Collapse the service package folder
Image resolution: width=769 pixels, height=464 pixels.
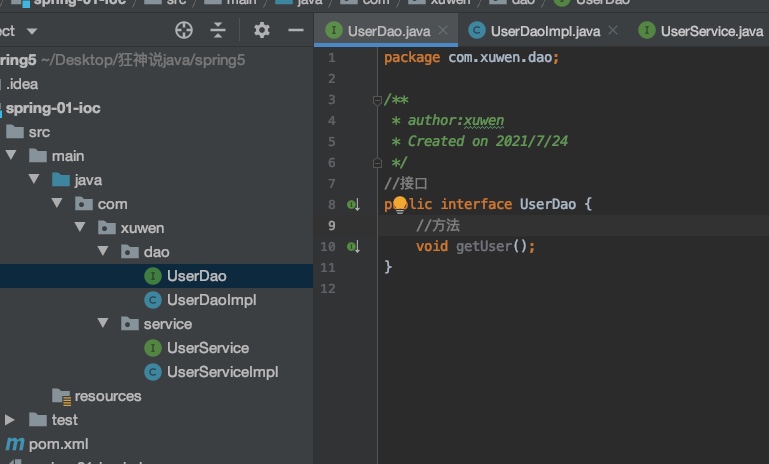103,324
